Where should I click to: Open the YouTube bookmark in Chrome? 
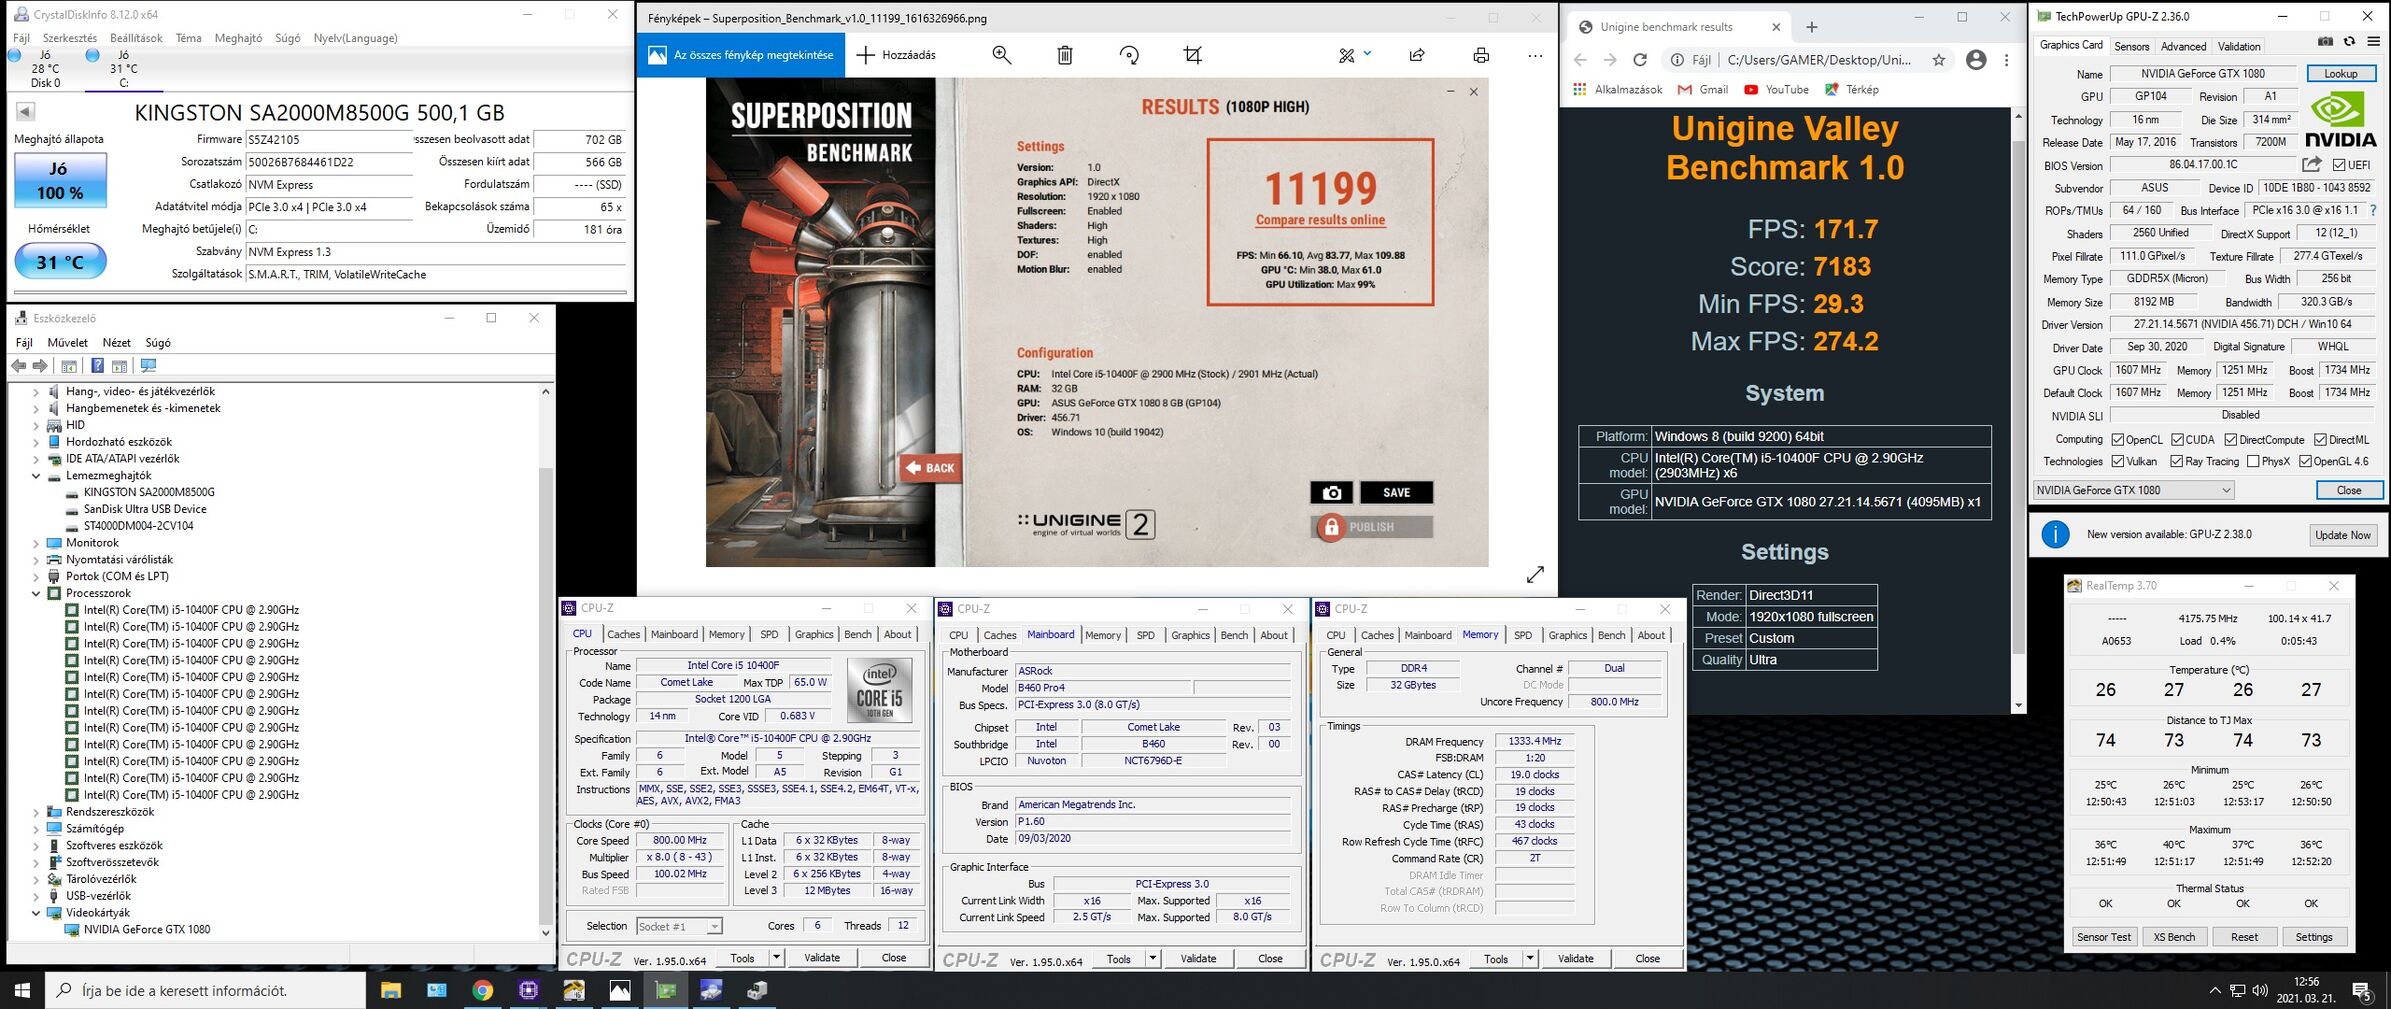(x=1776, y=89)
